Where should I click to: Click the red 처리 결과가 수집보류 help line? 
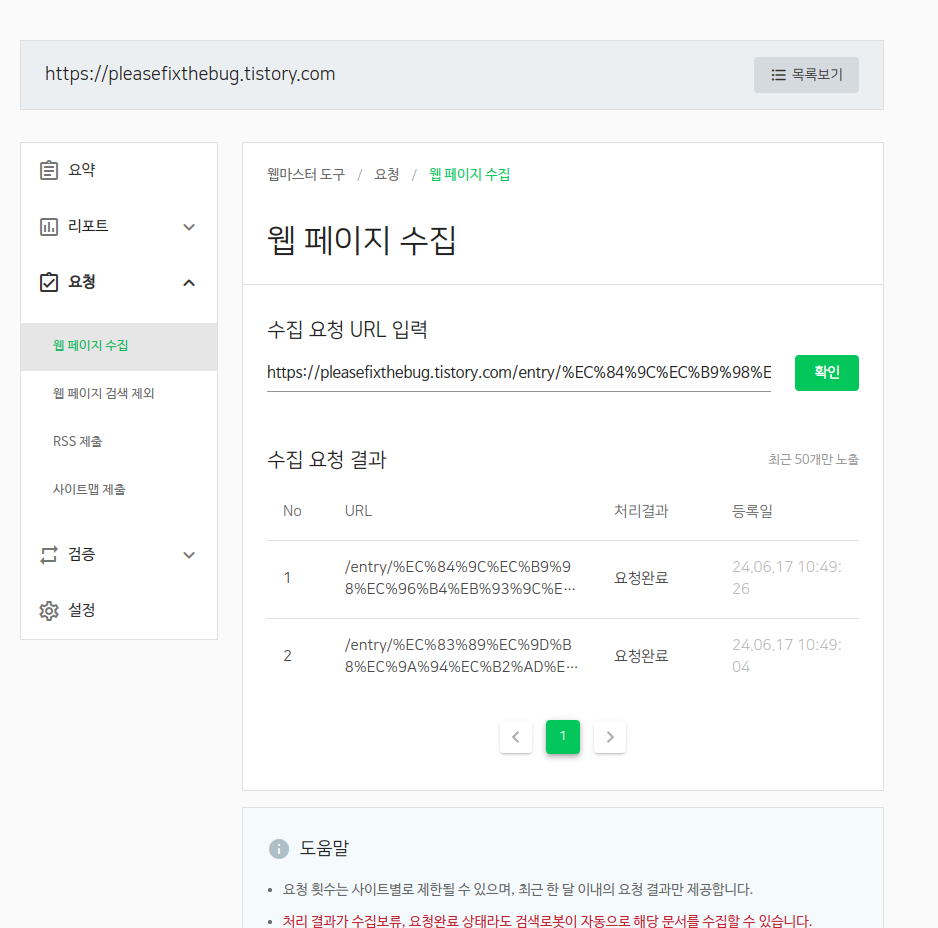point(547,920)
